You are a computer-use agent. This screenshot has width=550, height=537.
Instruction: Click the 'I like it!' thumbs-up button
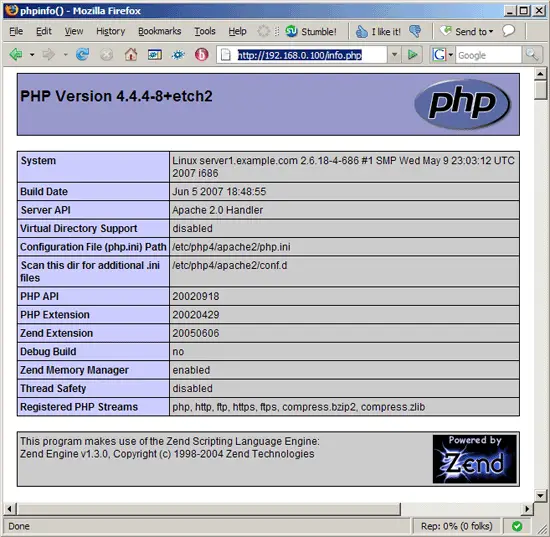click(x=378, y=32)
